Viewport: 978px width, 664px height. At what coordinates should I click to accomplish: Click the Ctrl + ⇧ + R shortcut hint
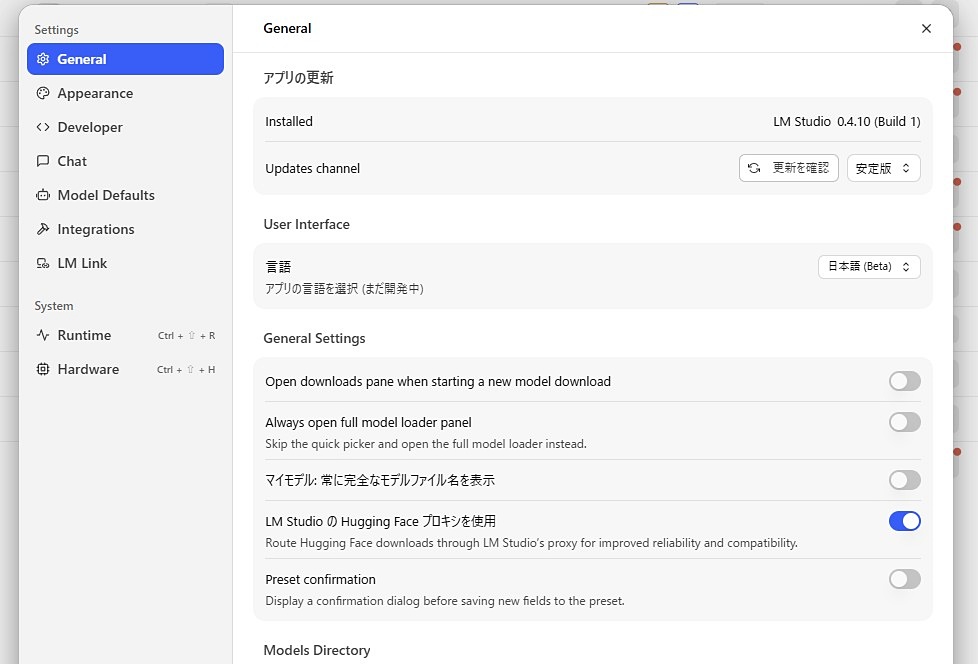pyautogui.click(x=186, y=335)
